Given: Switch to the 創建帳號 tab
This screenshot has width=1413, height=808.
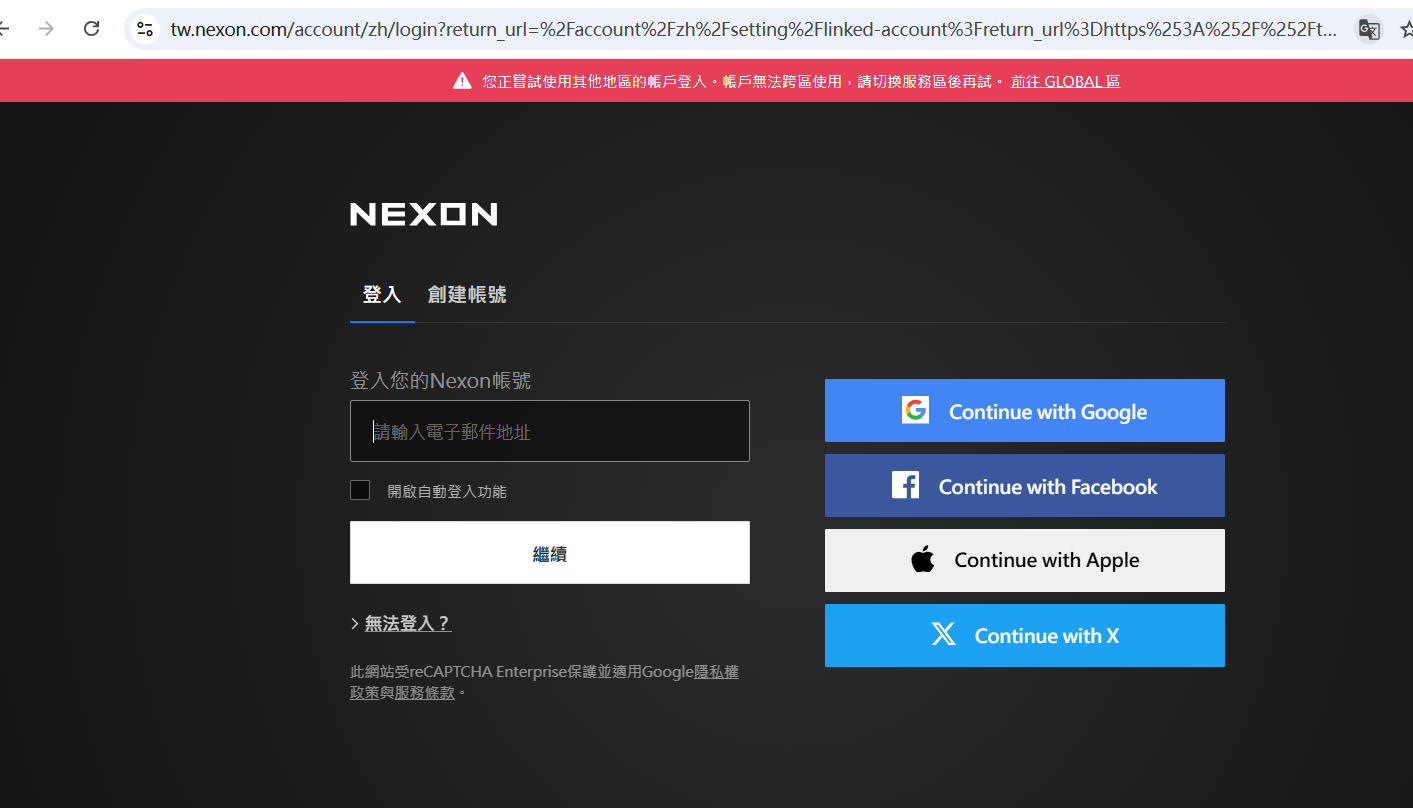Looking at the screenshot, I should 467,295.
